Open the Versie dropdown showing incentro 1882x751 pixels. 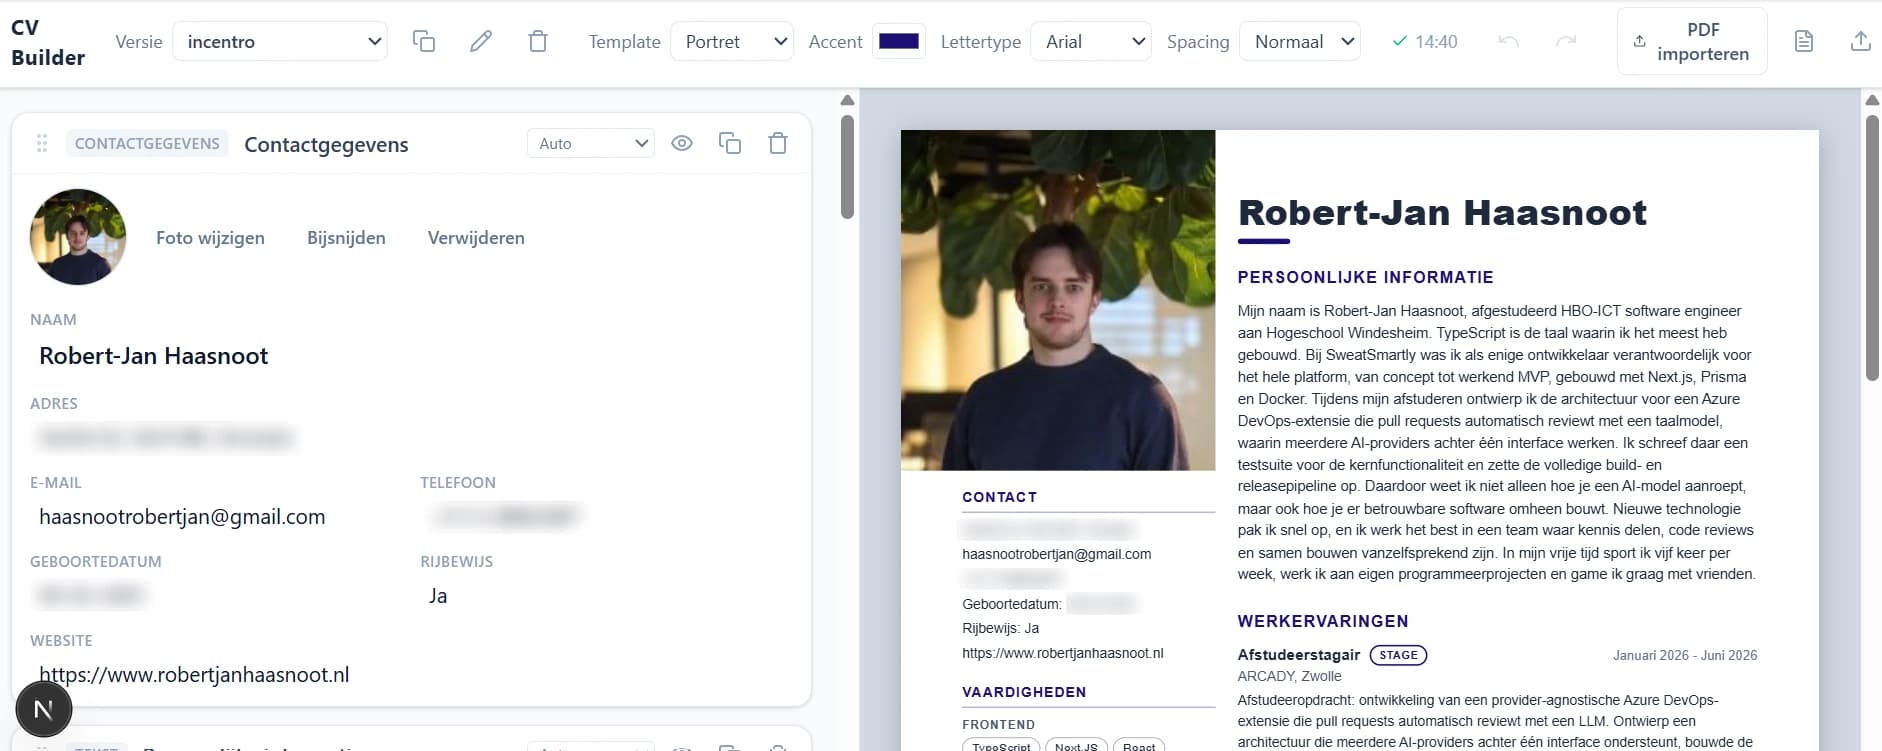tap(280, 41)
